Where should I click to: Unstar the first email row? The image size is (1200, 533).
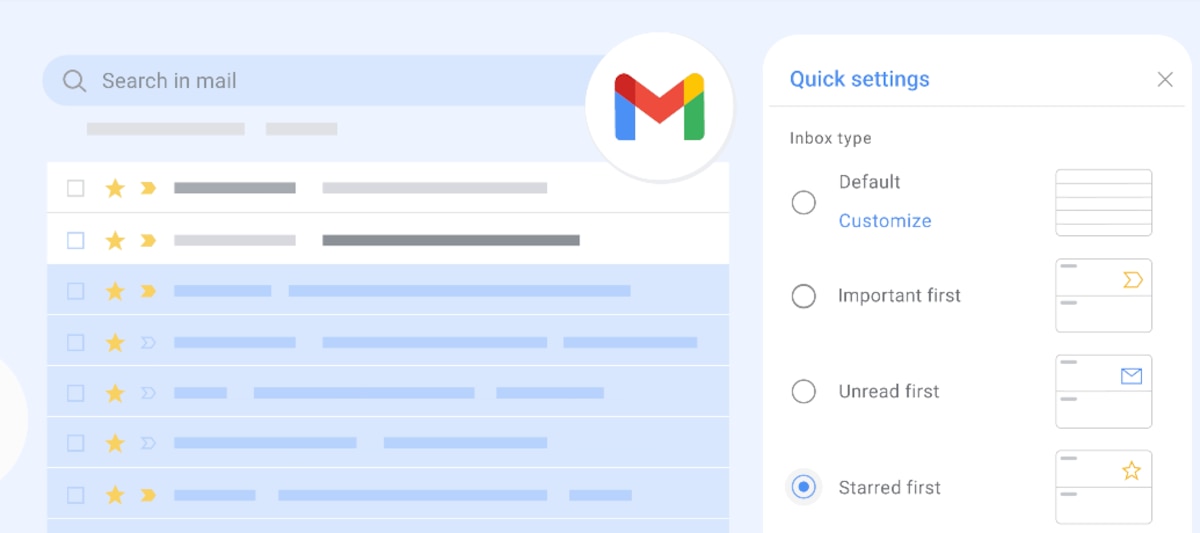[115, 188]
